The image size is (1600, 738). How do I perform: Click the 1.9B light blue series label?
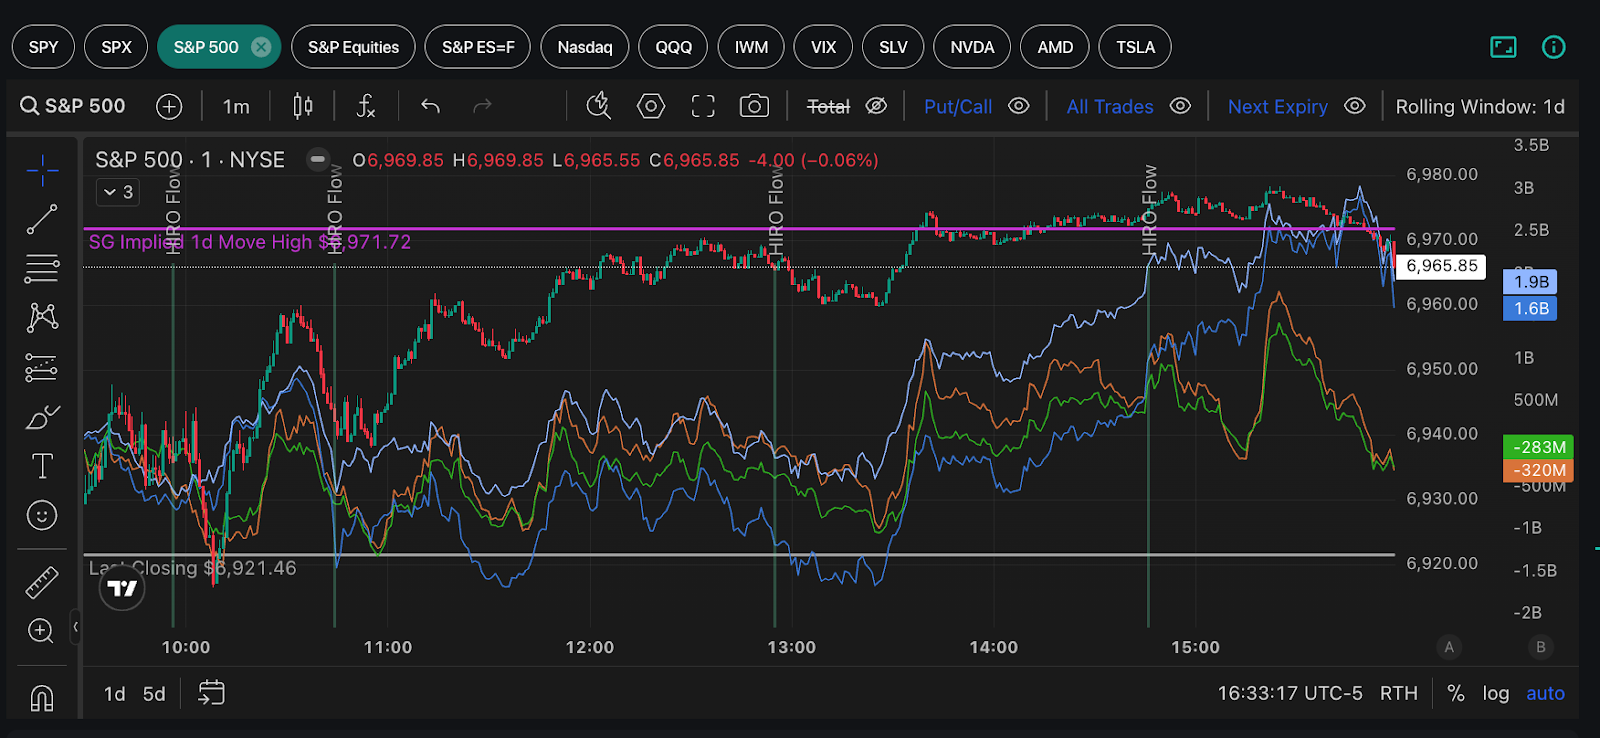click(x=1530, y=282)
